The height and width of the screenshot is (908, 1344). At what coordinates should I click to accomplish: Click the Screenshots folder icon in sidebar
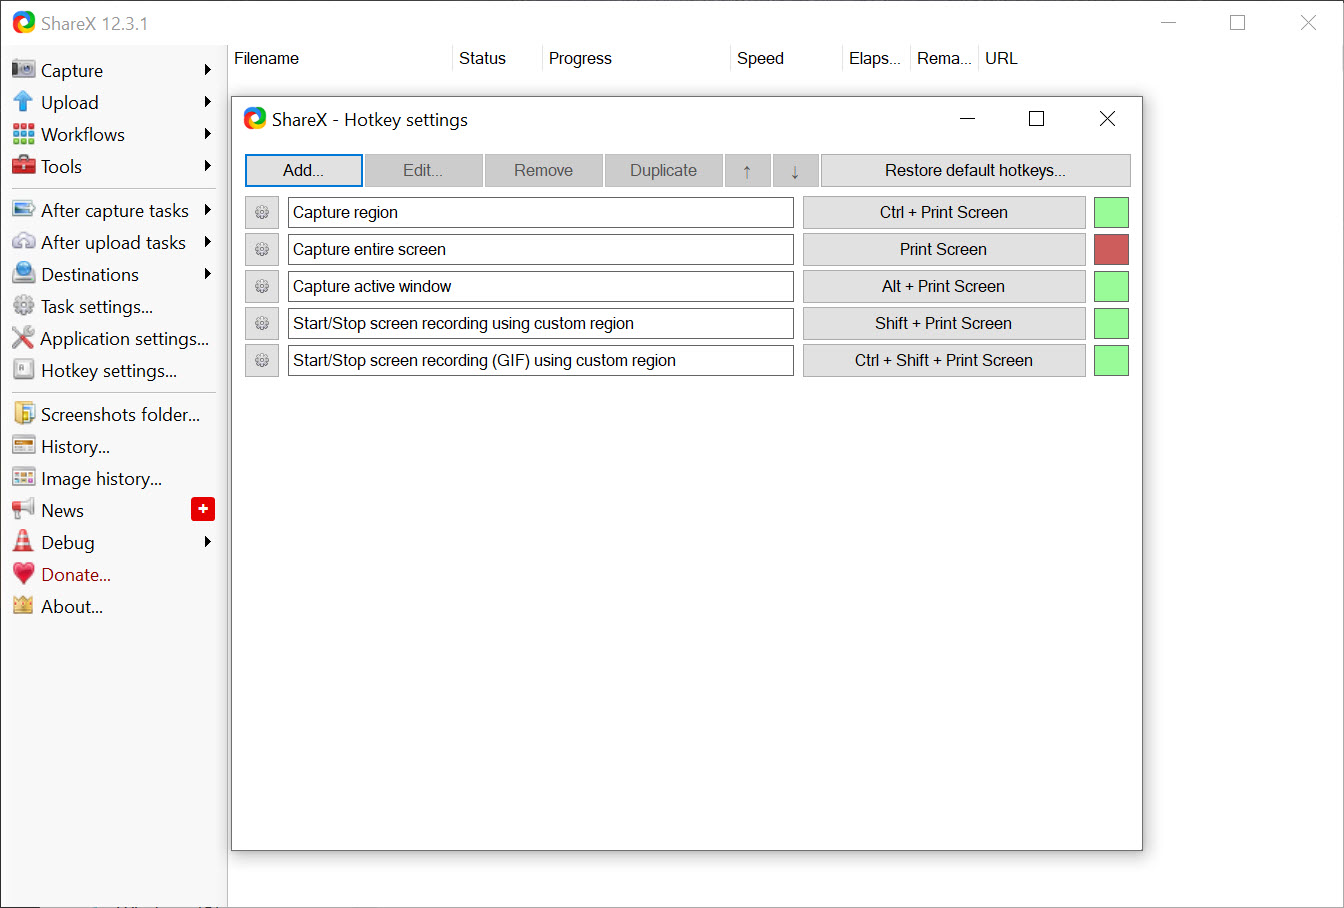point(24,414)
